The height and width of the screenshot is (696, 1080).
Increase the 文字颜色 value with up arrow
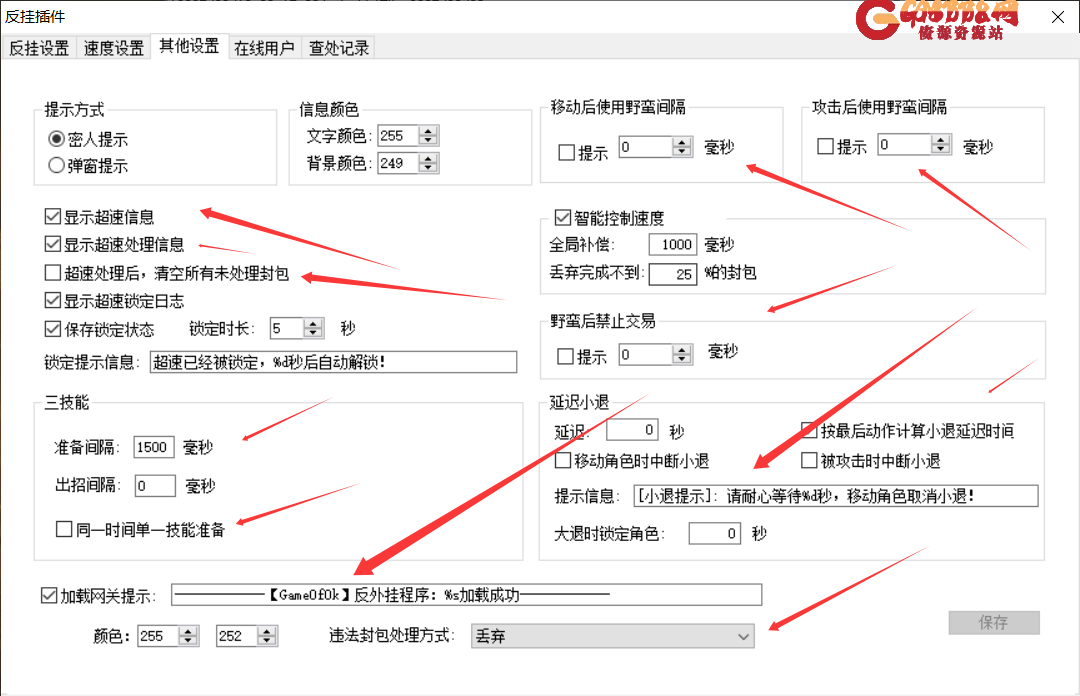(429, 131)
